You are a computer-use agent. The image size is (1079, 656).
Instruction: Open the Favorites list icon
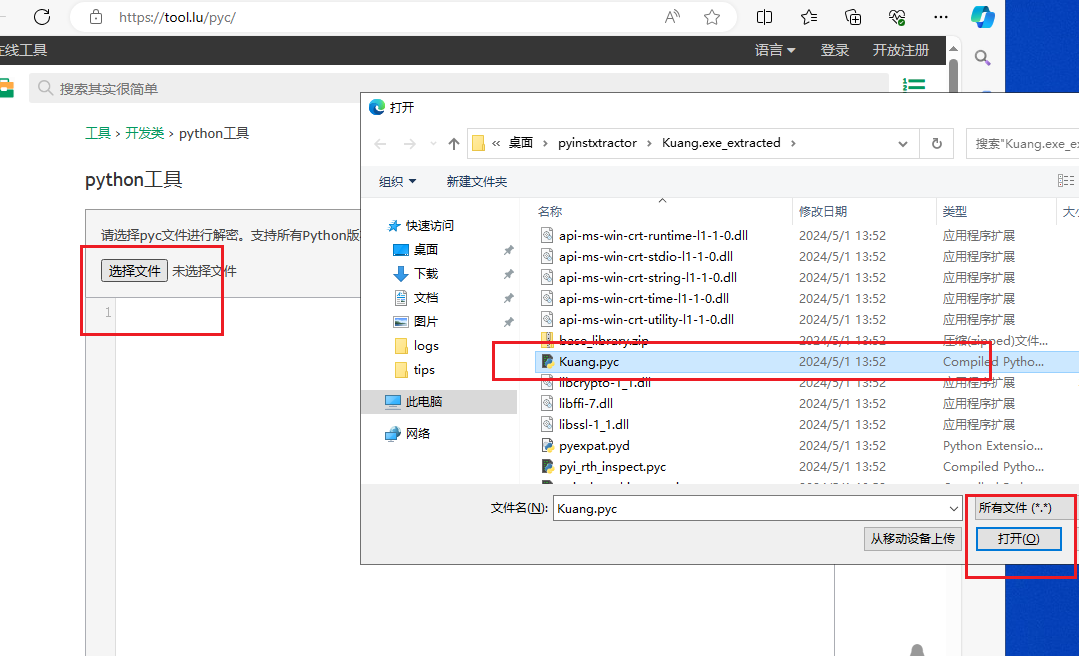[x=809, y=17]
